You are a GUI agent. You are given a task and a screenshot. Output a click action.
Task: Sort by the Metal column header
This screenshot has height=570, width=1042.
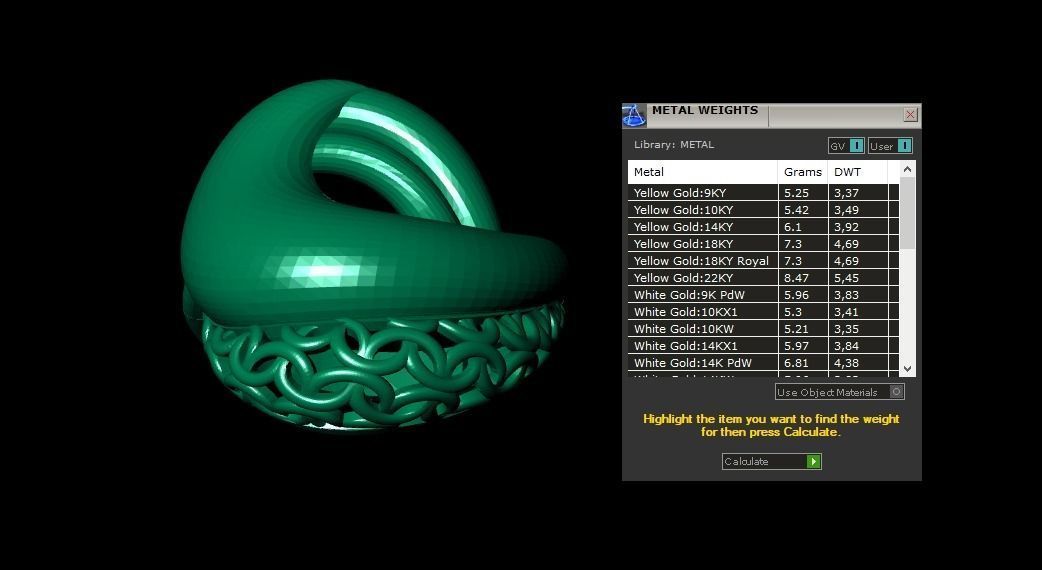(x=702, y=172)
